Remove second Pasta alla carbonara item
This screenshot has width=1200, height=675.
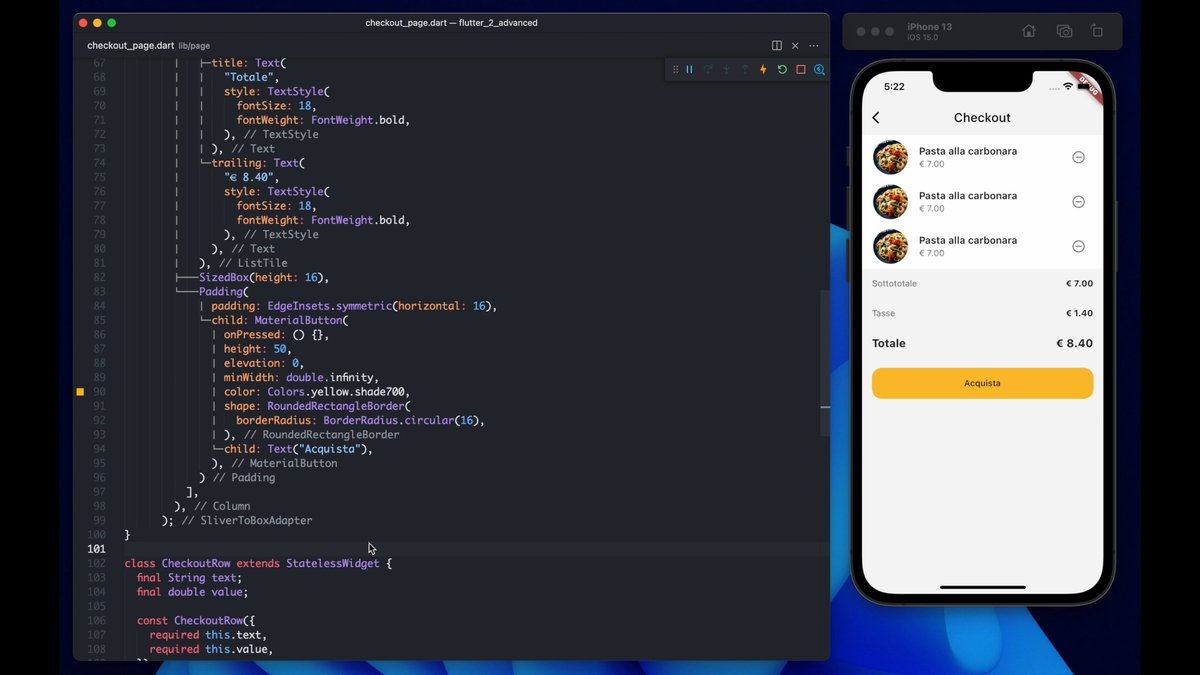click(x=1078, y=202)
